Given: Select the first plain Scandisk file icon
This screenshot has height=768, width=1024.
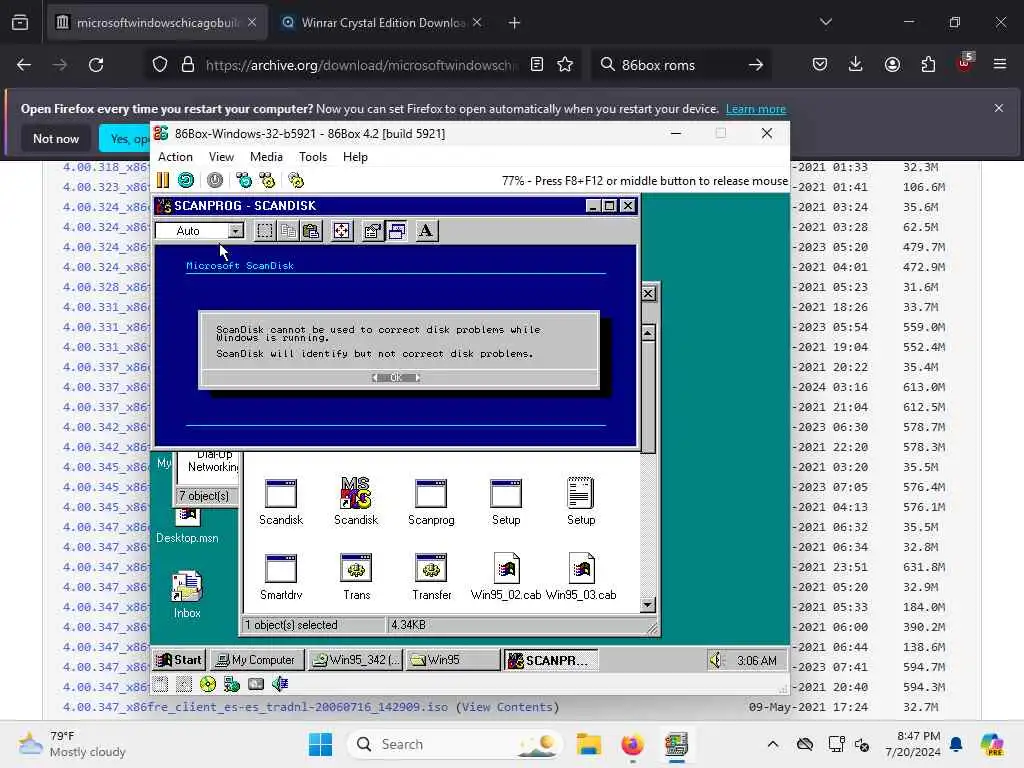Looking at the screenshot, I should point(281,501).
